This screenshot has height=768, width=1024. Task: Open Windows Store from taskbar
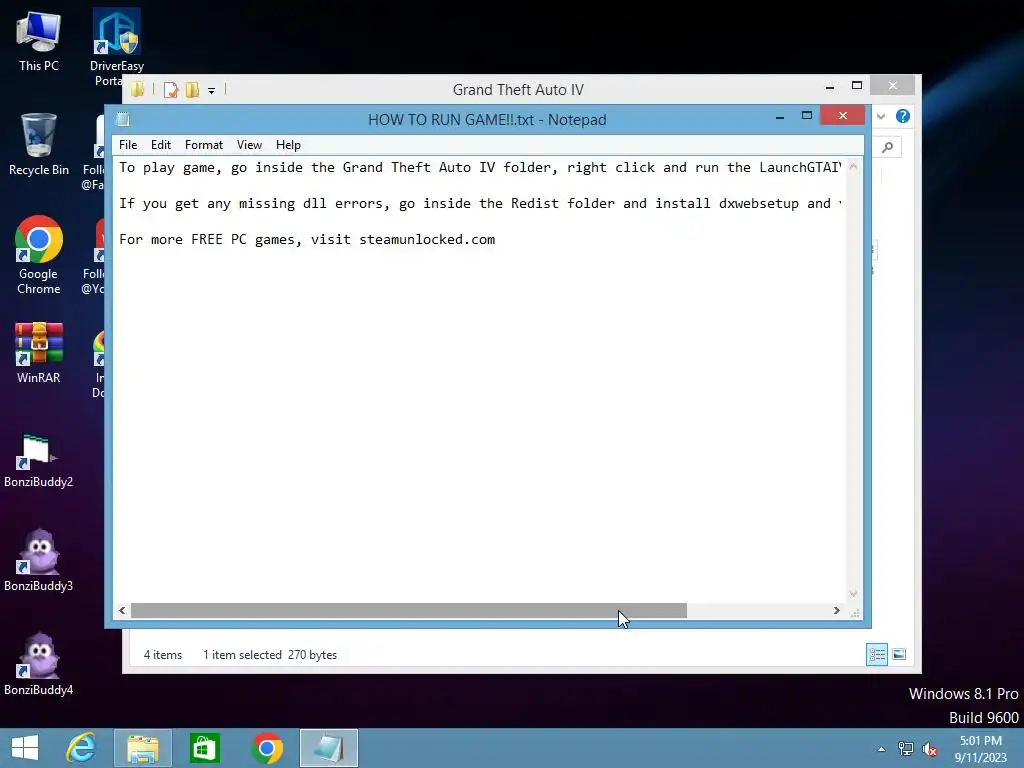coord(204,748)
